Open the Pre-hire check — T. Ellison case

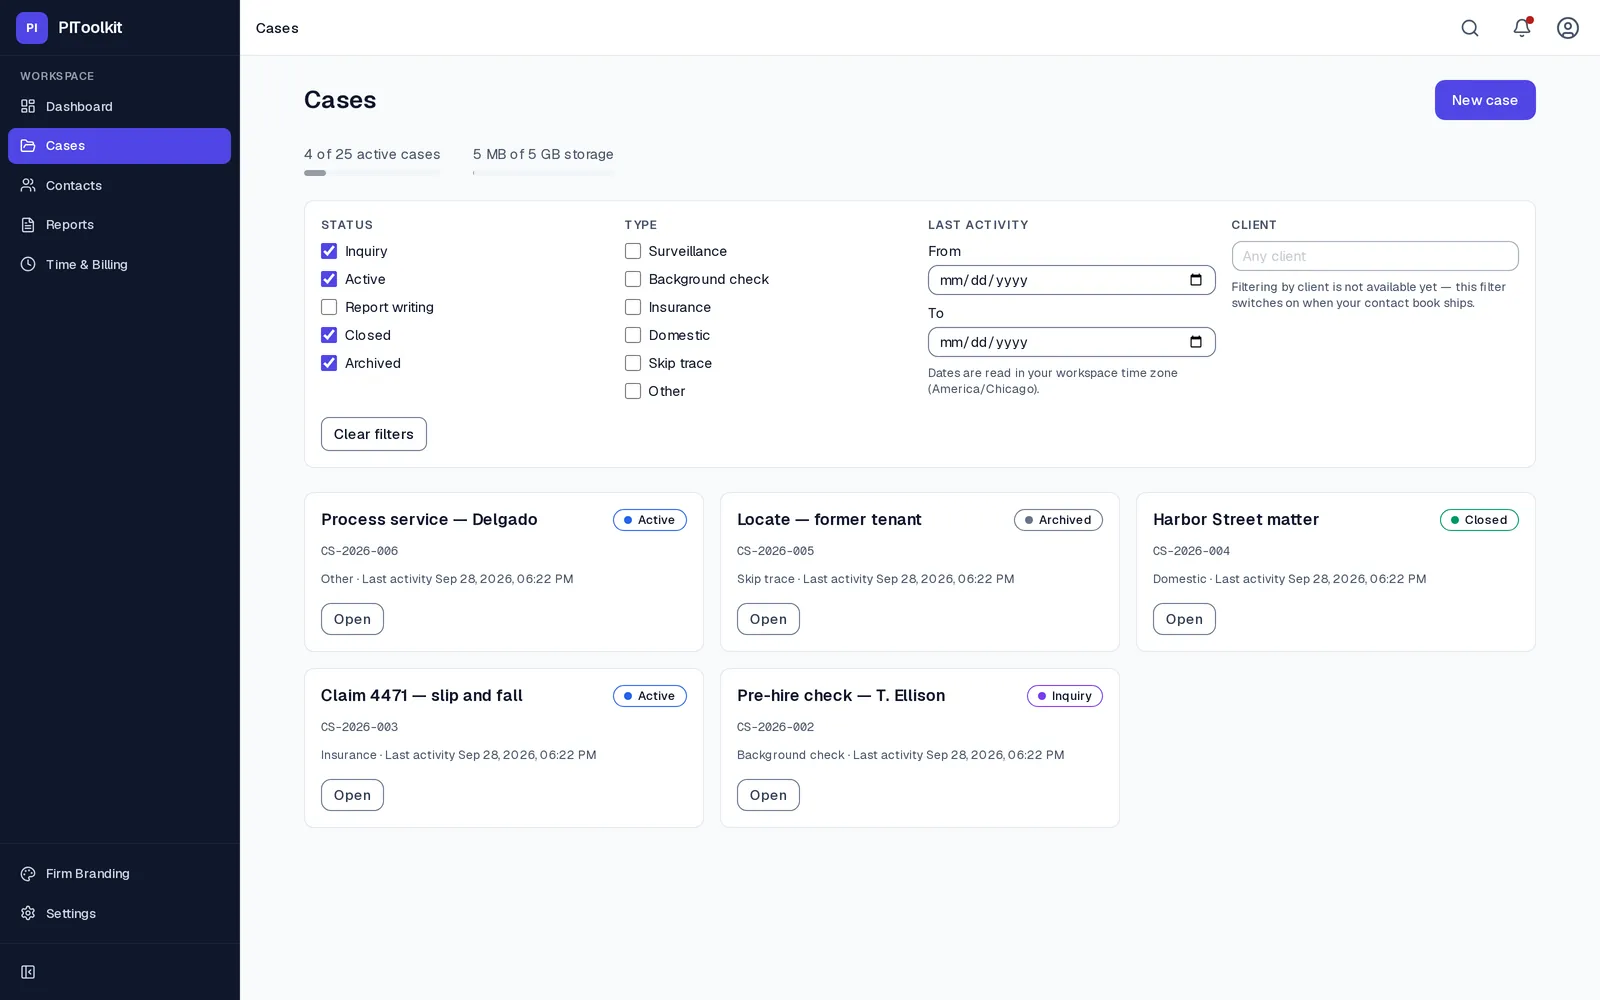pyautogui.click(x=768, y=795)
